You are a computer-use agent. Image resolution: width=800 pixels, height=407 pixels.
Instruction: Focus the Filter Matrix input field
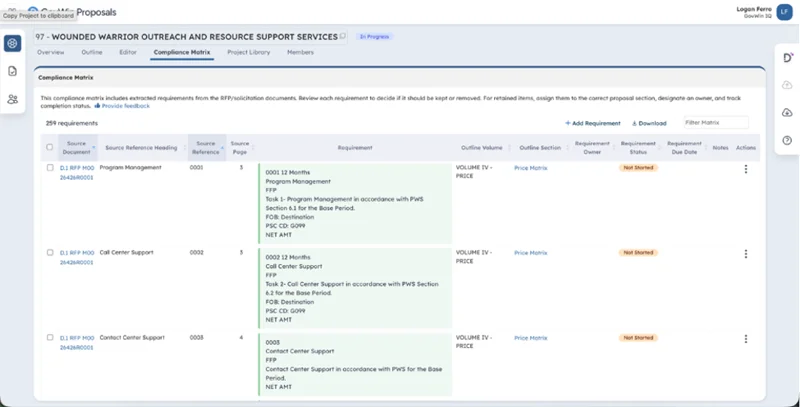coord(716,122)
